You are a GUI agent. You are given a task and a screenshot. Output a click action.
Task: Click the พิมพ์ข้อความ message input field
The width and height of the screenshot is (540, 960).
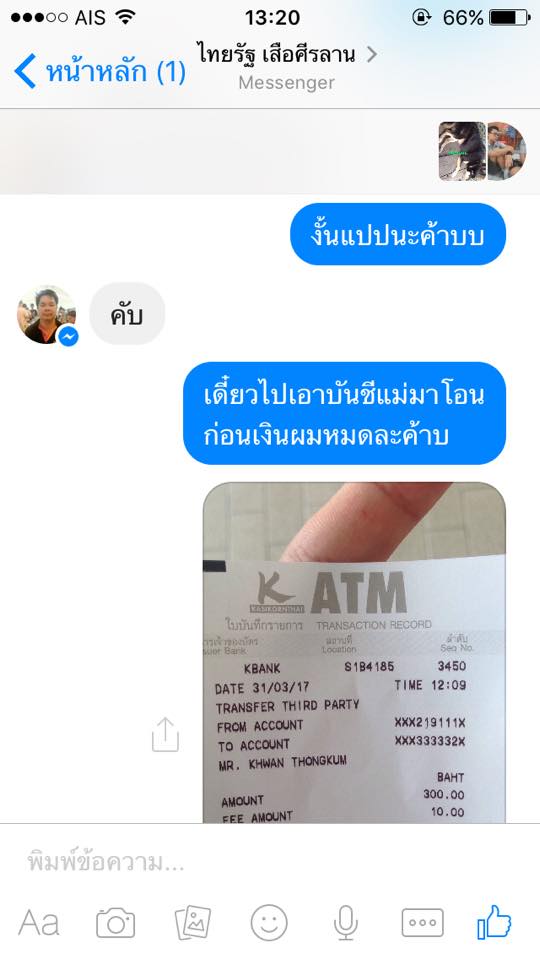270,862
